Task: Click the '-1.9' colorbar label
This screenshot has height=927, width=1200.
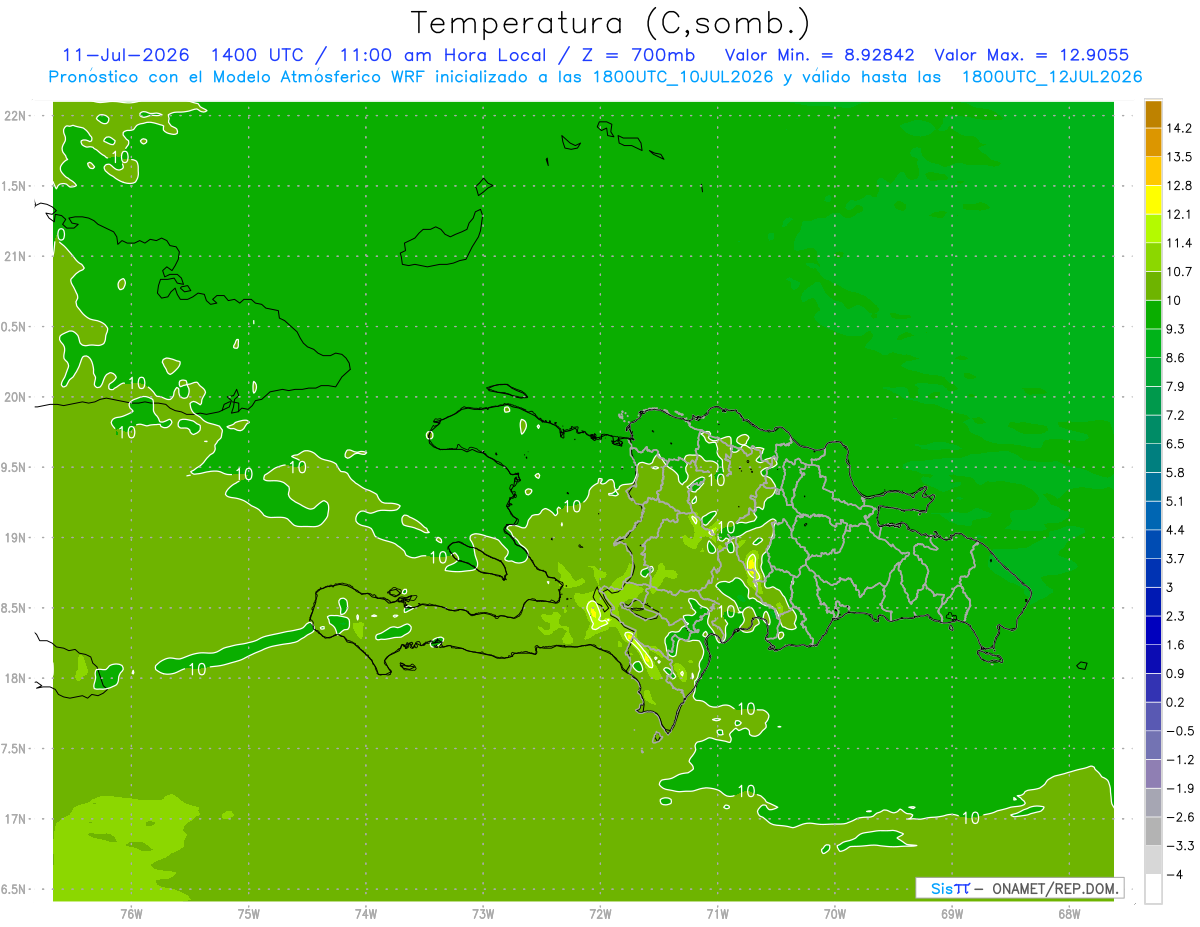Action: [1179, 787]
